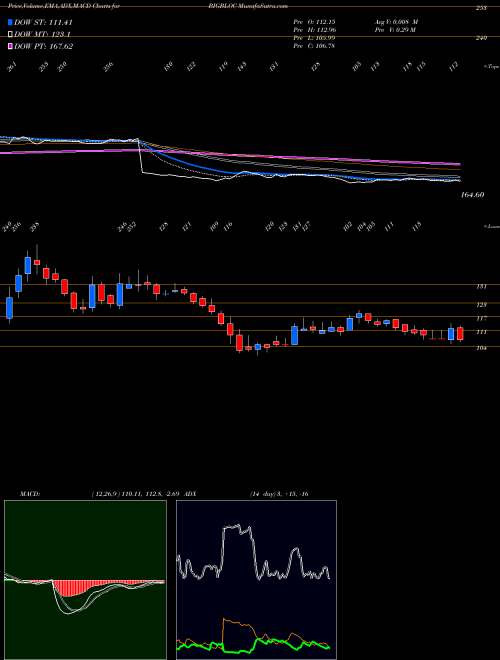Click the tallest blue candle near the chart's left peak

tap(28, 265)
